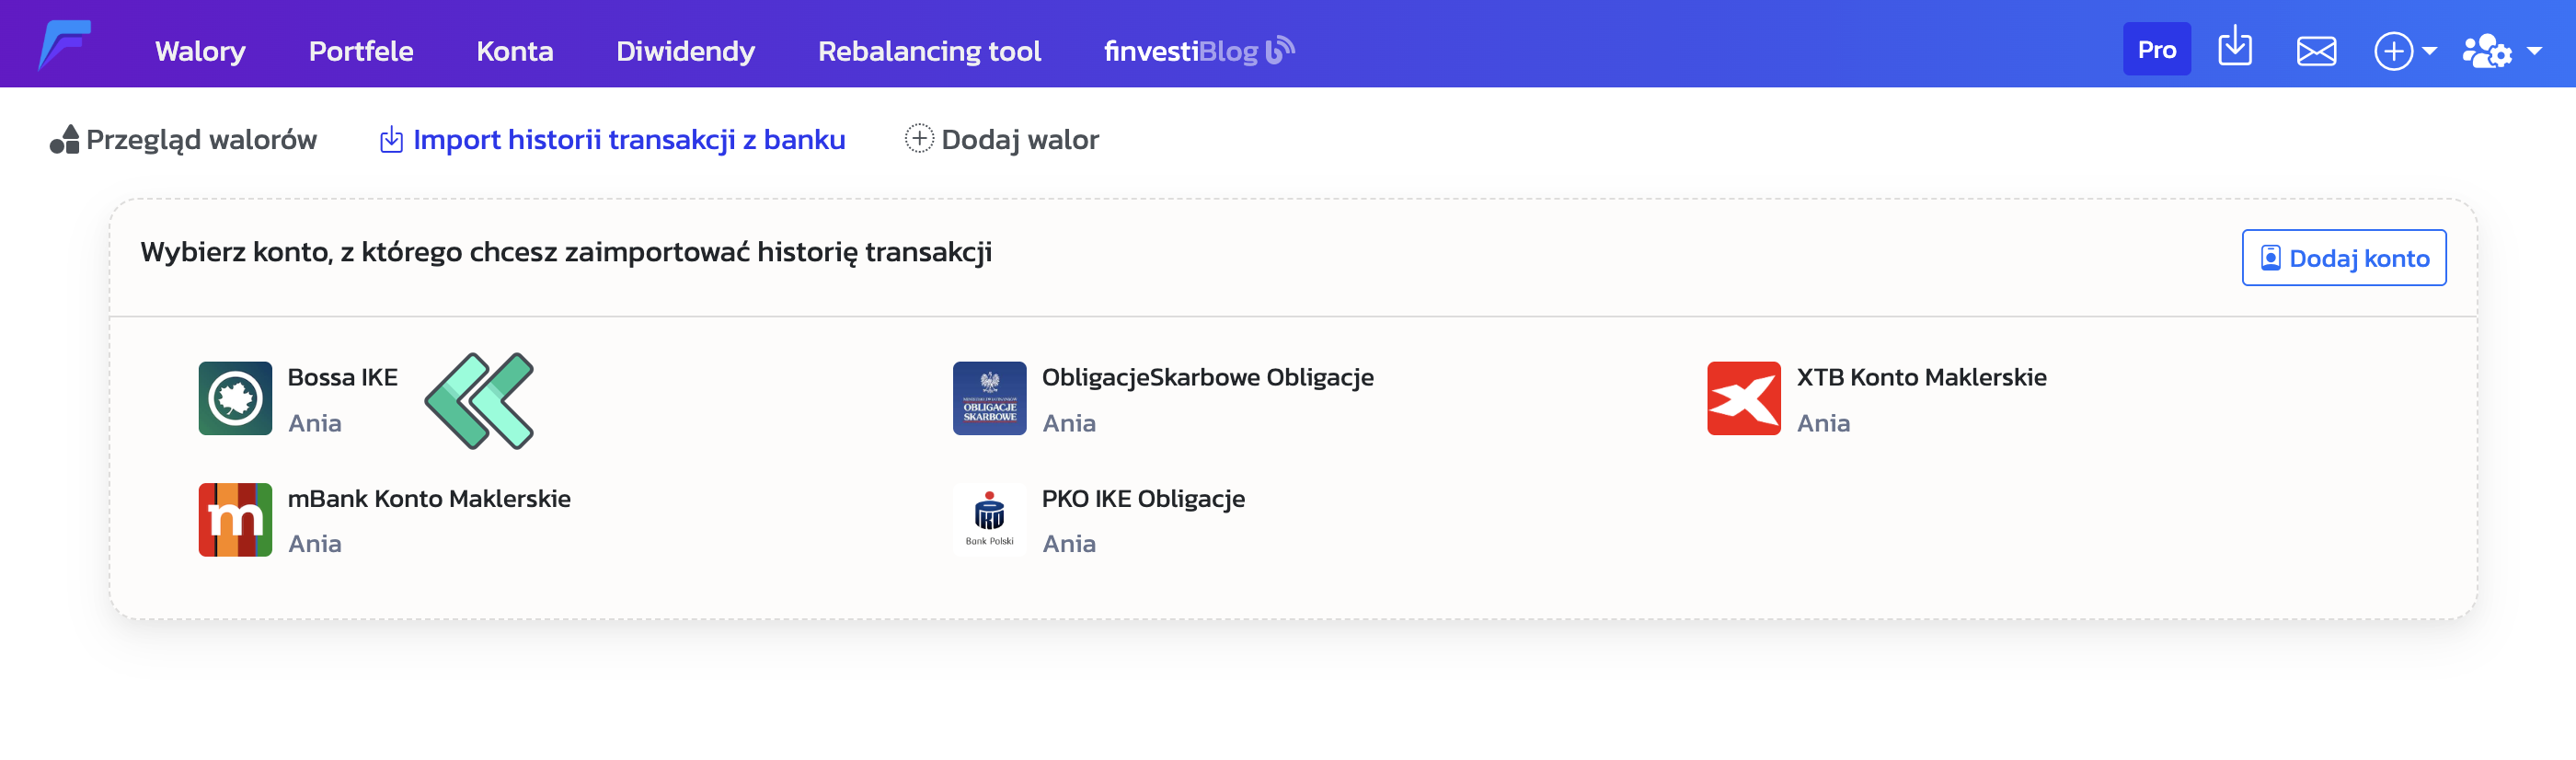Click the Pro badge button

tap(2156, 50)
